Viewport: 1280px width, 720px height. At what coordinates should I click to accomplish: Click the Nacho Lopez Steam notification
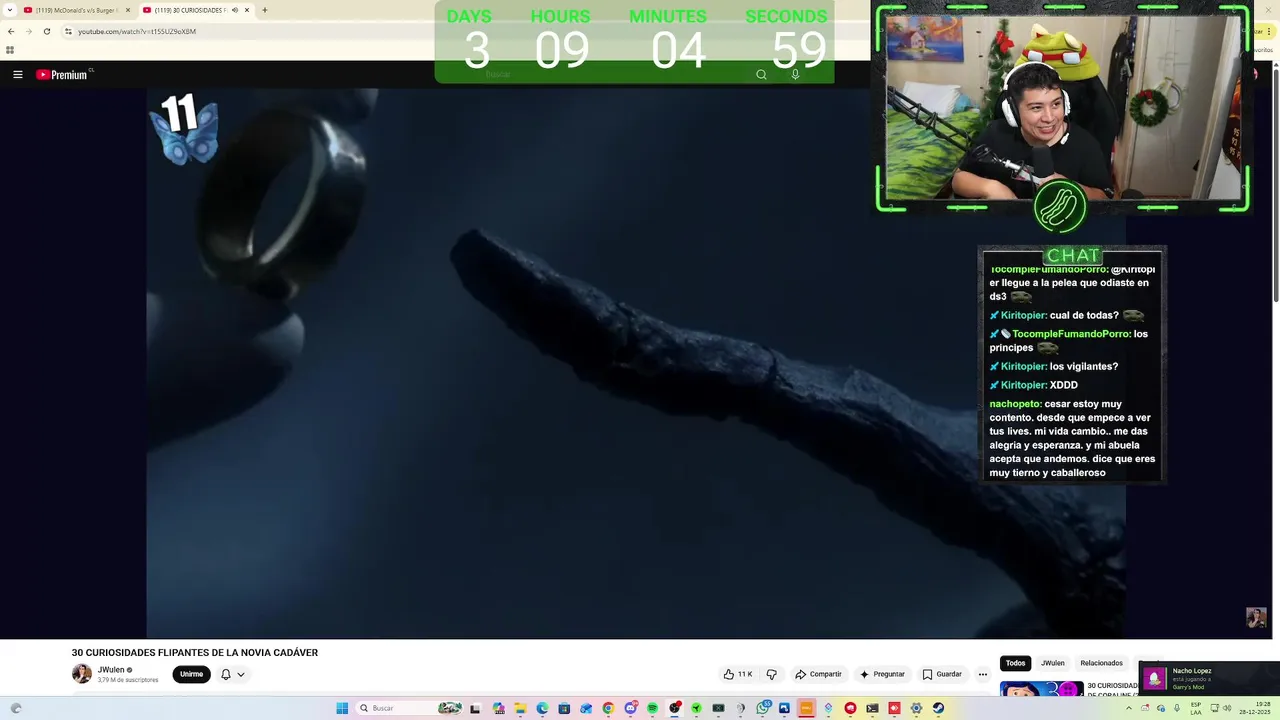point(1208,678)
